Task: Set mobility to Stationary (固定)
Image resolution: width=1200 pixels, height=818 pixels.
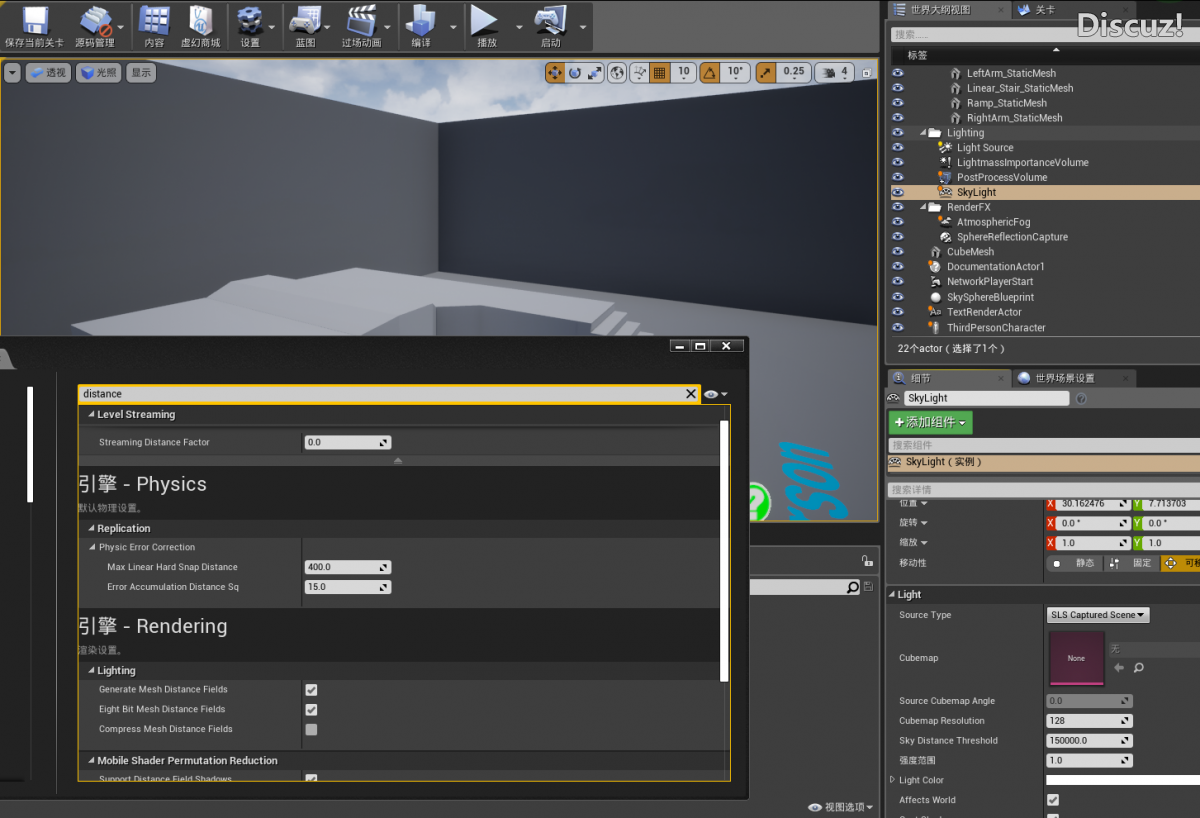Action: (x=1131, y=563)
